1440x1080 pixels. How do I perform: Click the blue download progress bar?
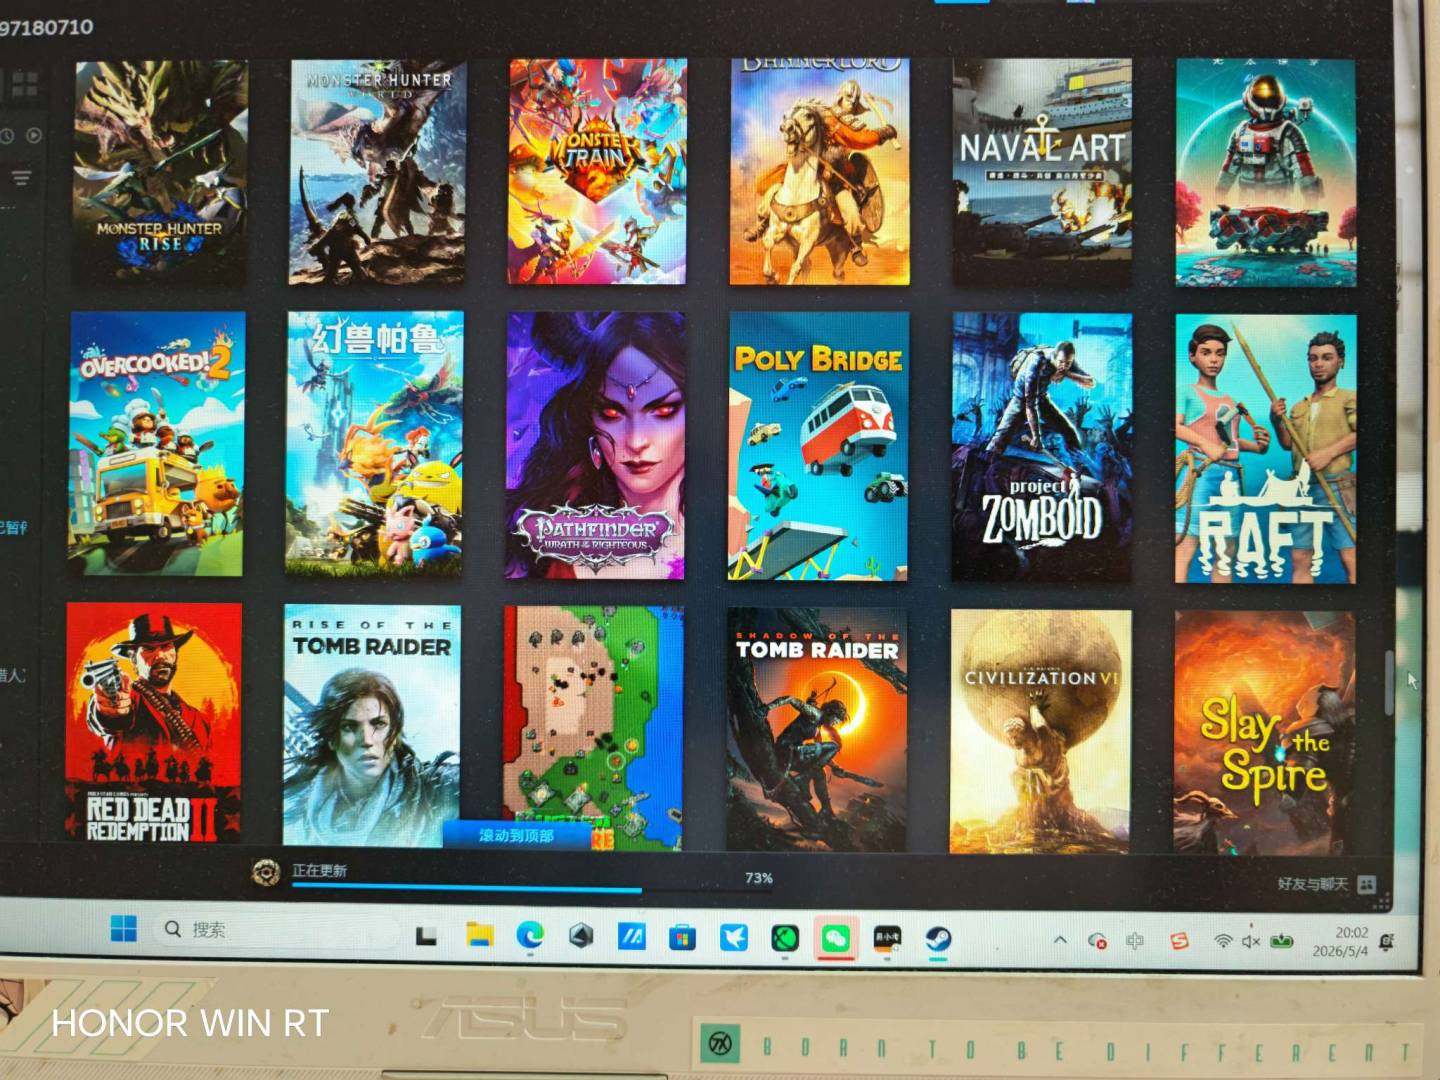point(467,888)
